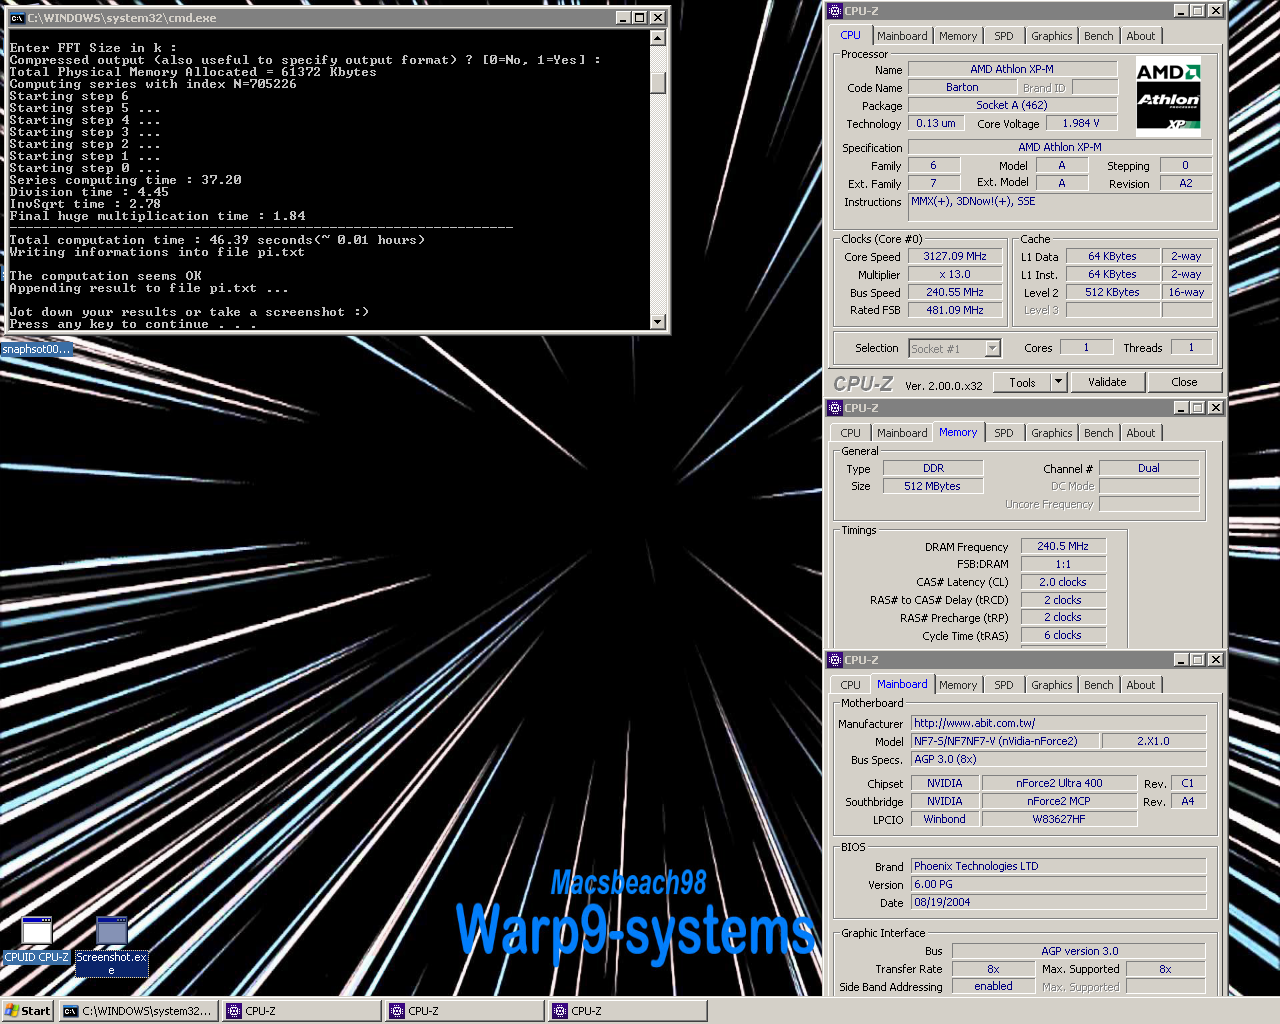Click the BIOS Date value 08/19/2004
This screenshot has height=1024, width=1280.
click(1058, 902)
